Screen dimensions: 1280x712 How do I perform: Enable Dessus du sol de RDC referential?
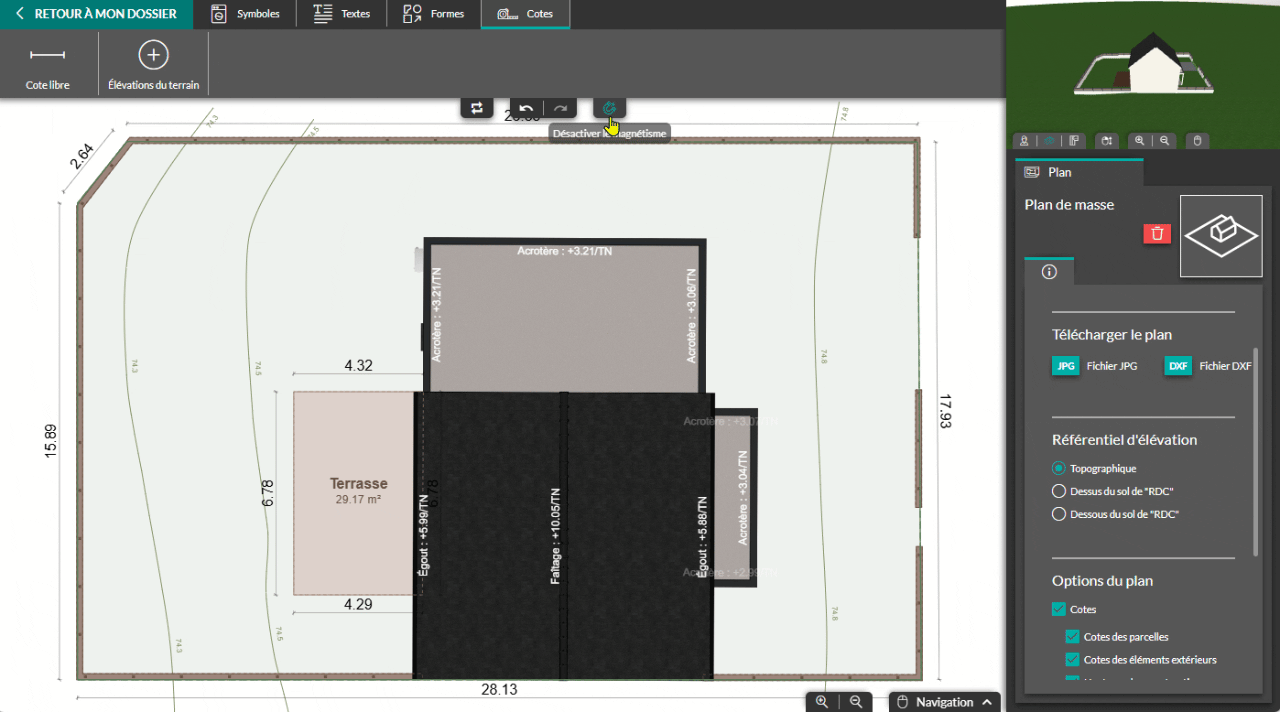(x=1058, y=491)
